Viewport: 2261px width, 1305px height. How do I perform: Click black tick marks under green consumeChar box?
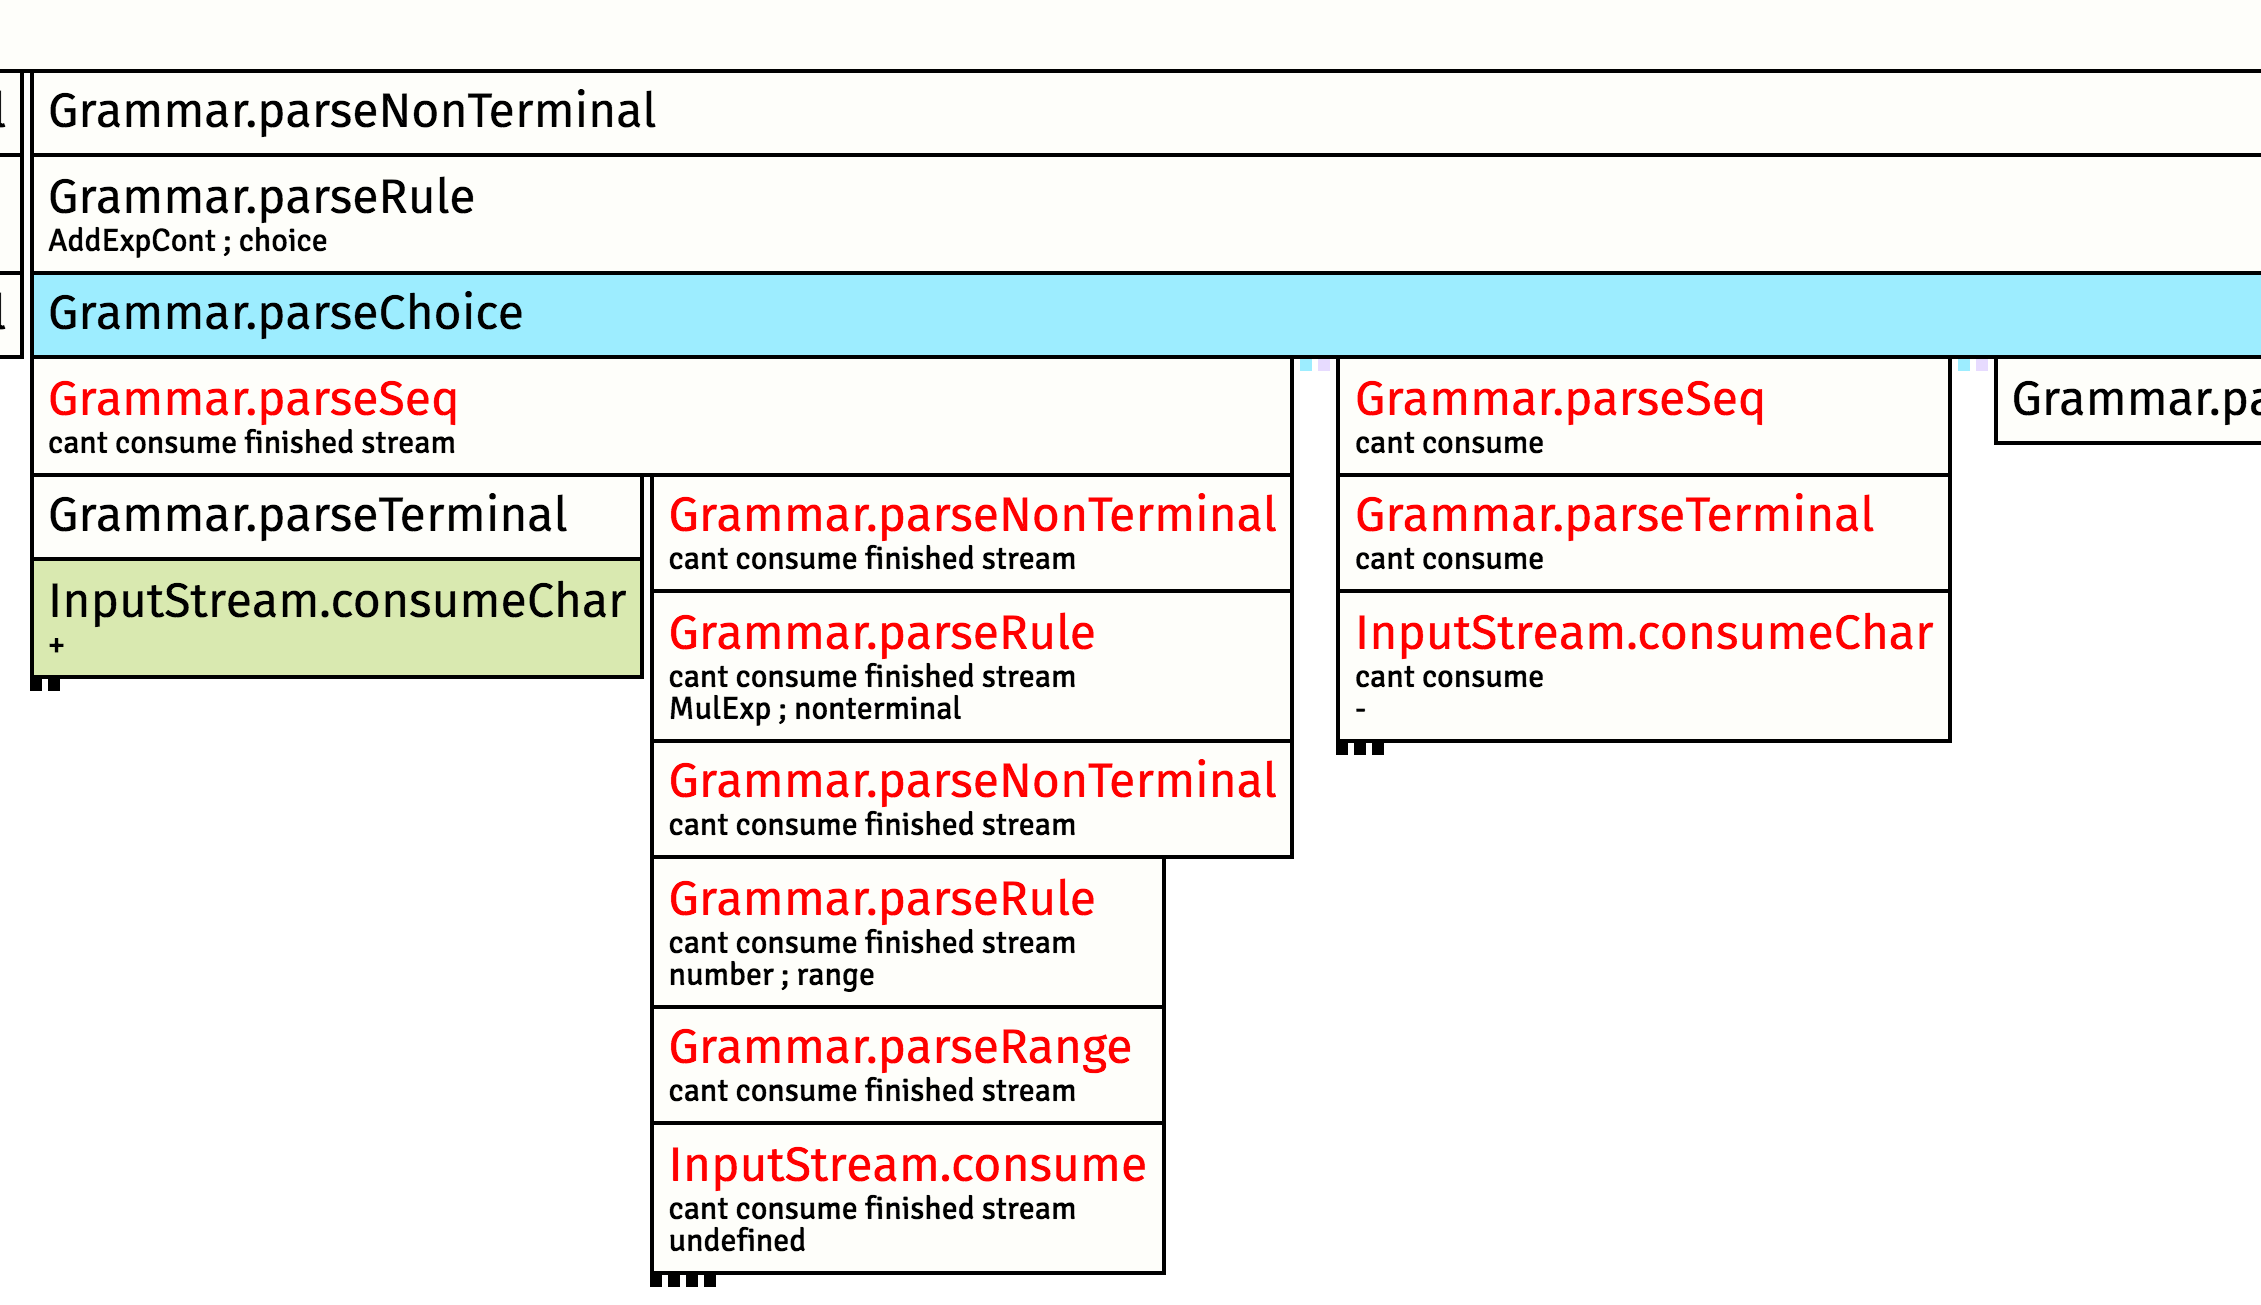click(x=45, y=685)
